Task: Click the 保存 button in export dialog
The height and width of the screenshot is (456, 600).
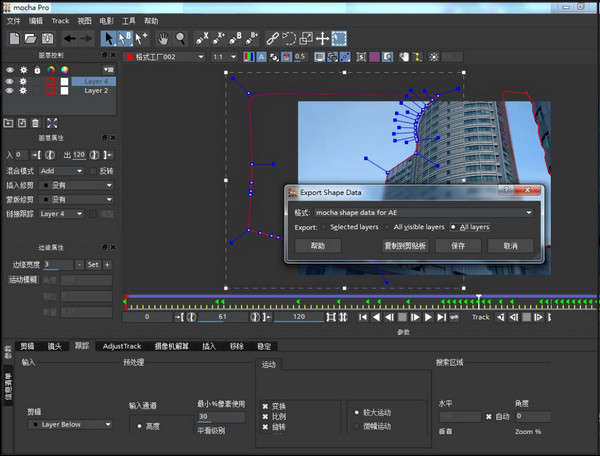Action: 457,245
